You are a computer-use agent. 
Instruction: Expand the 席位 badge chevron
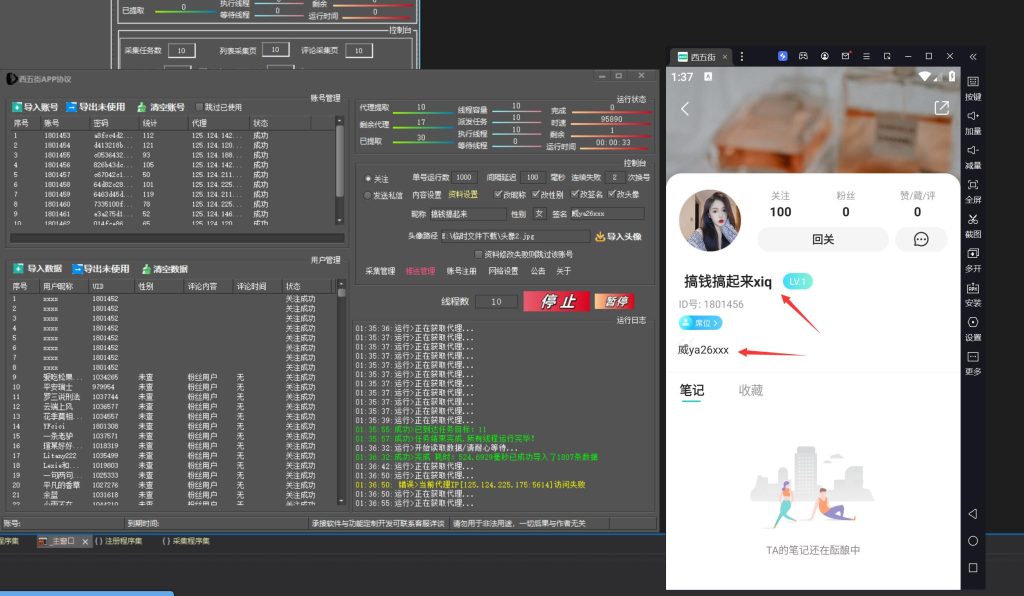coord(716,323)
